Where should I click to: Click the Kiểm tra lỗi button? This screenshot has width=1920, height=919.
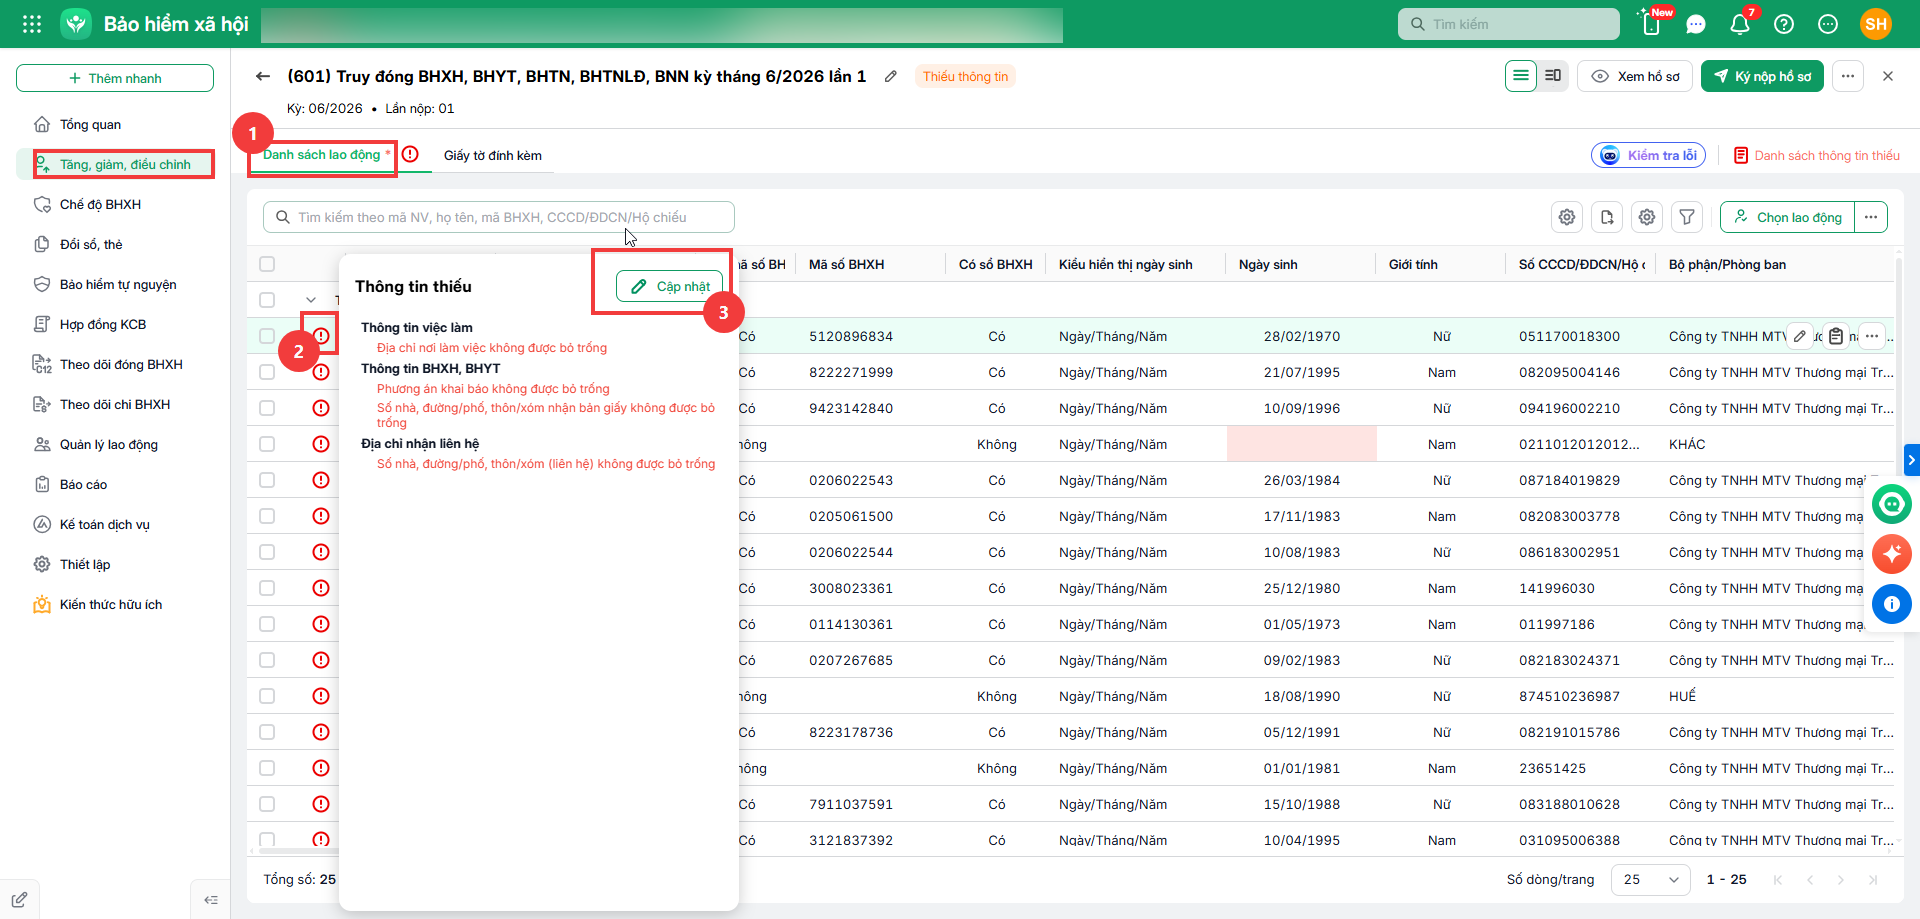click(1648, 155)
